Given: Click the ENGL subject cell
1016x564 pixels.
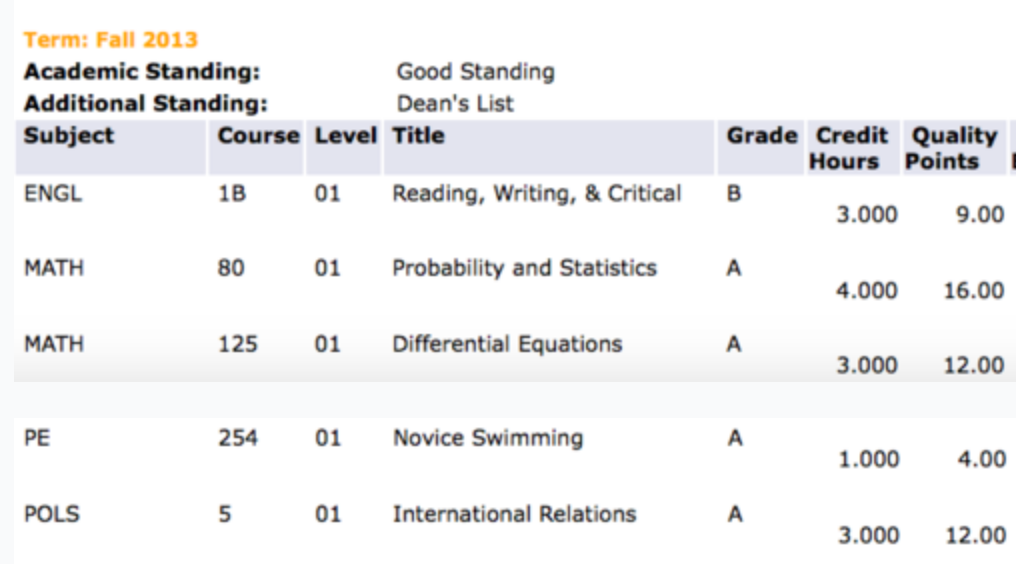Looking at the screenshot, I should 53,194.
